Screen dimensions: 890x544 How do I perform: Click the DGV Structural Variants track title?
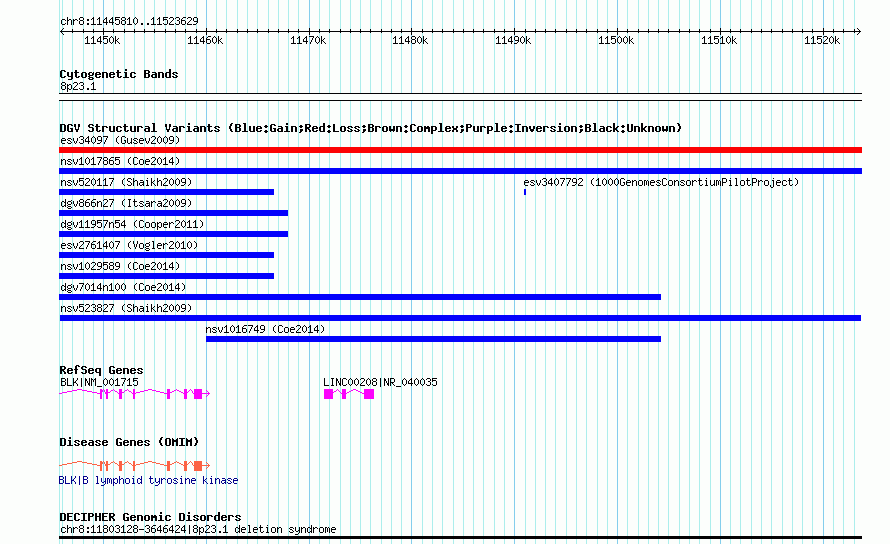coord(371,128)
